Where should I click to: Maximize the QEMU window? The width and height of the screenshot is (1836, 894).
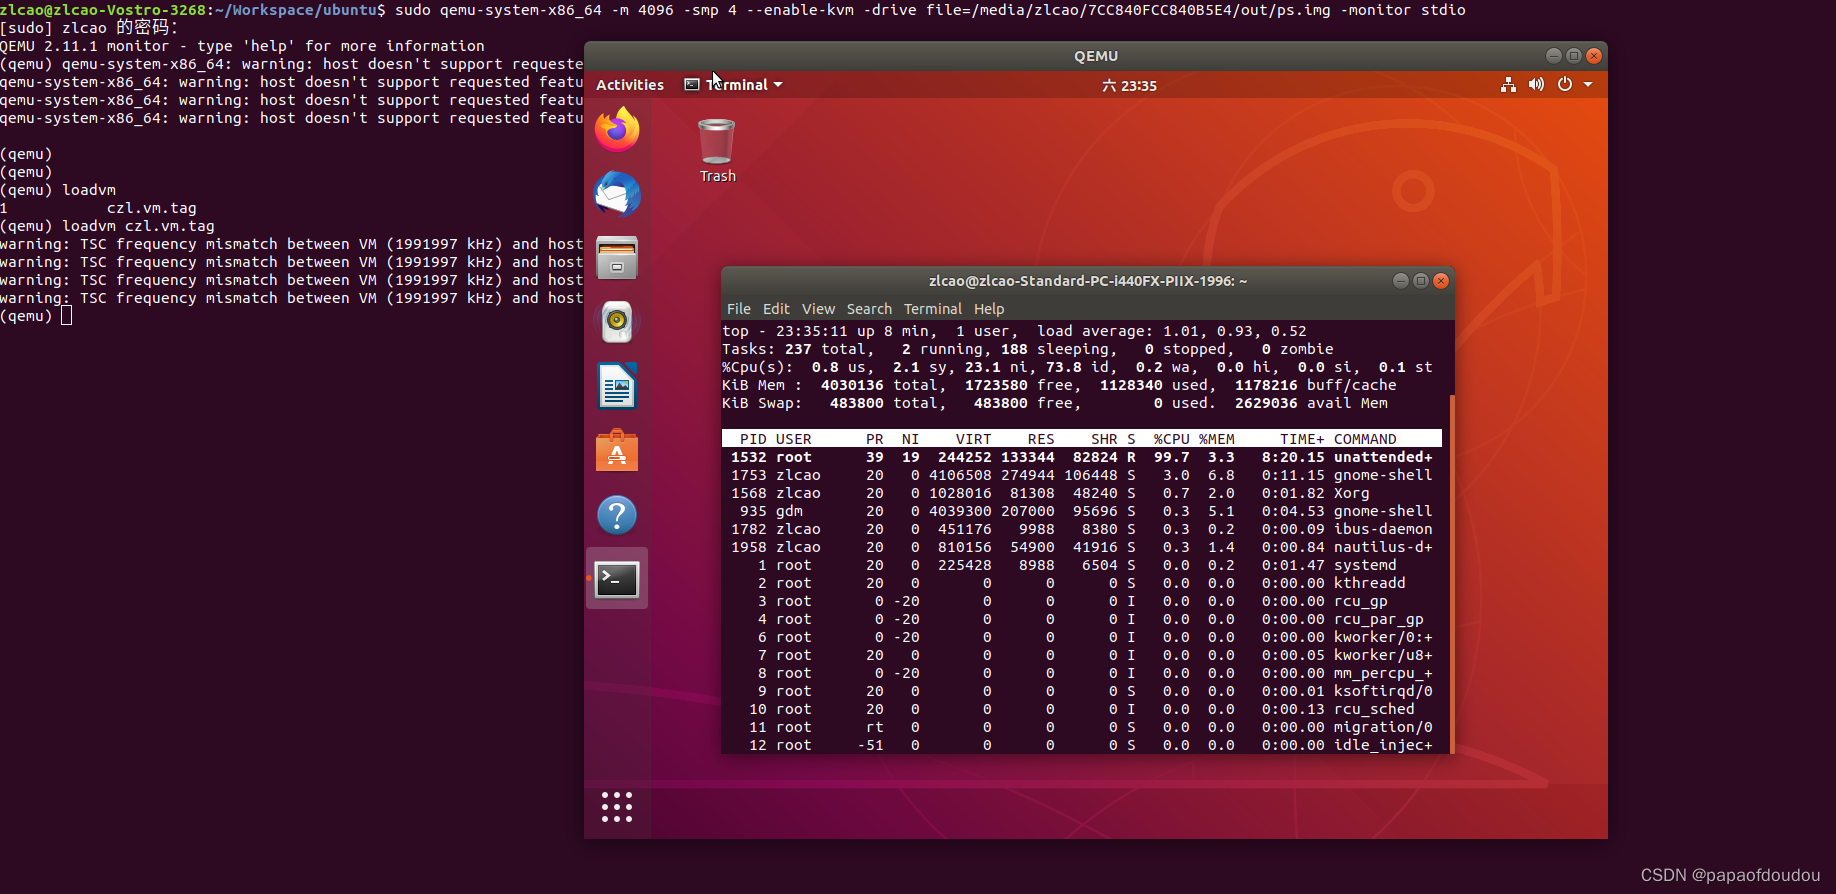coord(1574,56)
